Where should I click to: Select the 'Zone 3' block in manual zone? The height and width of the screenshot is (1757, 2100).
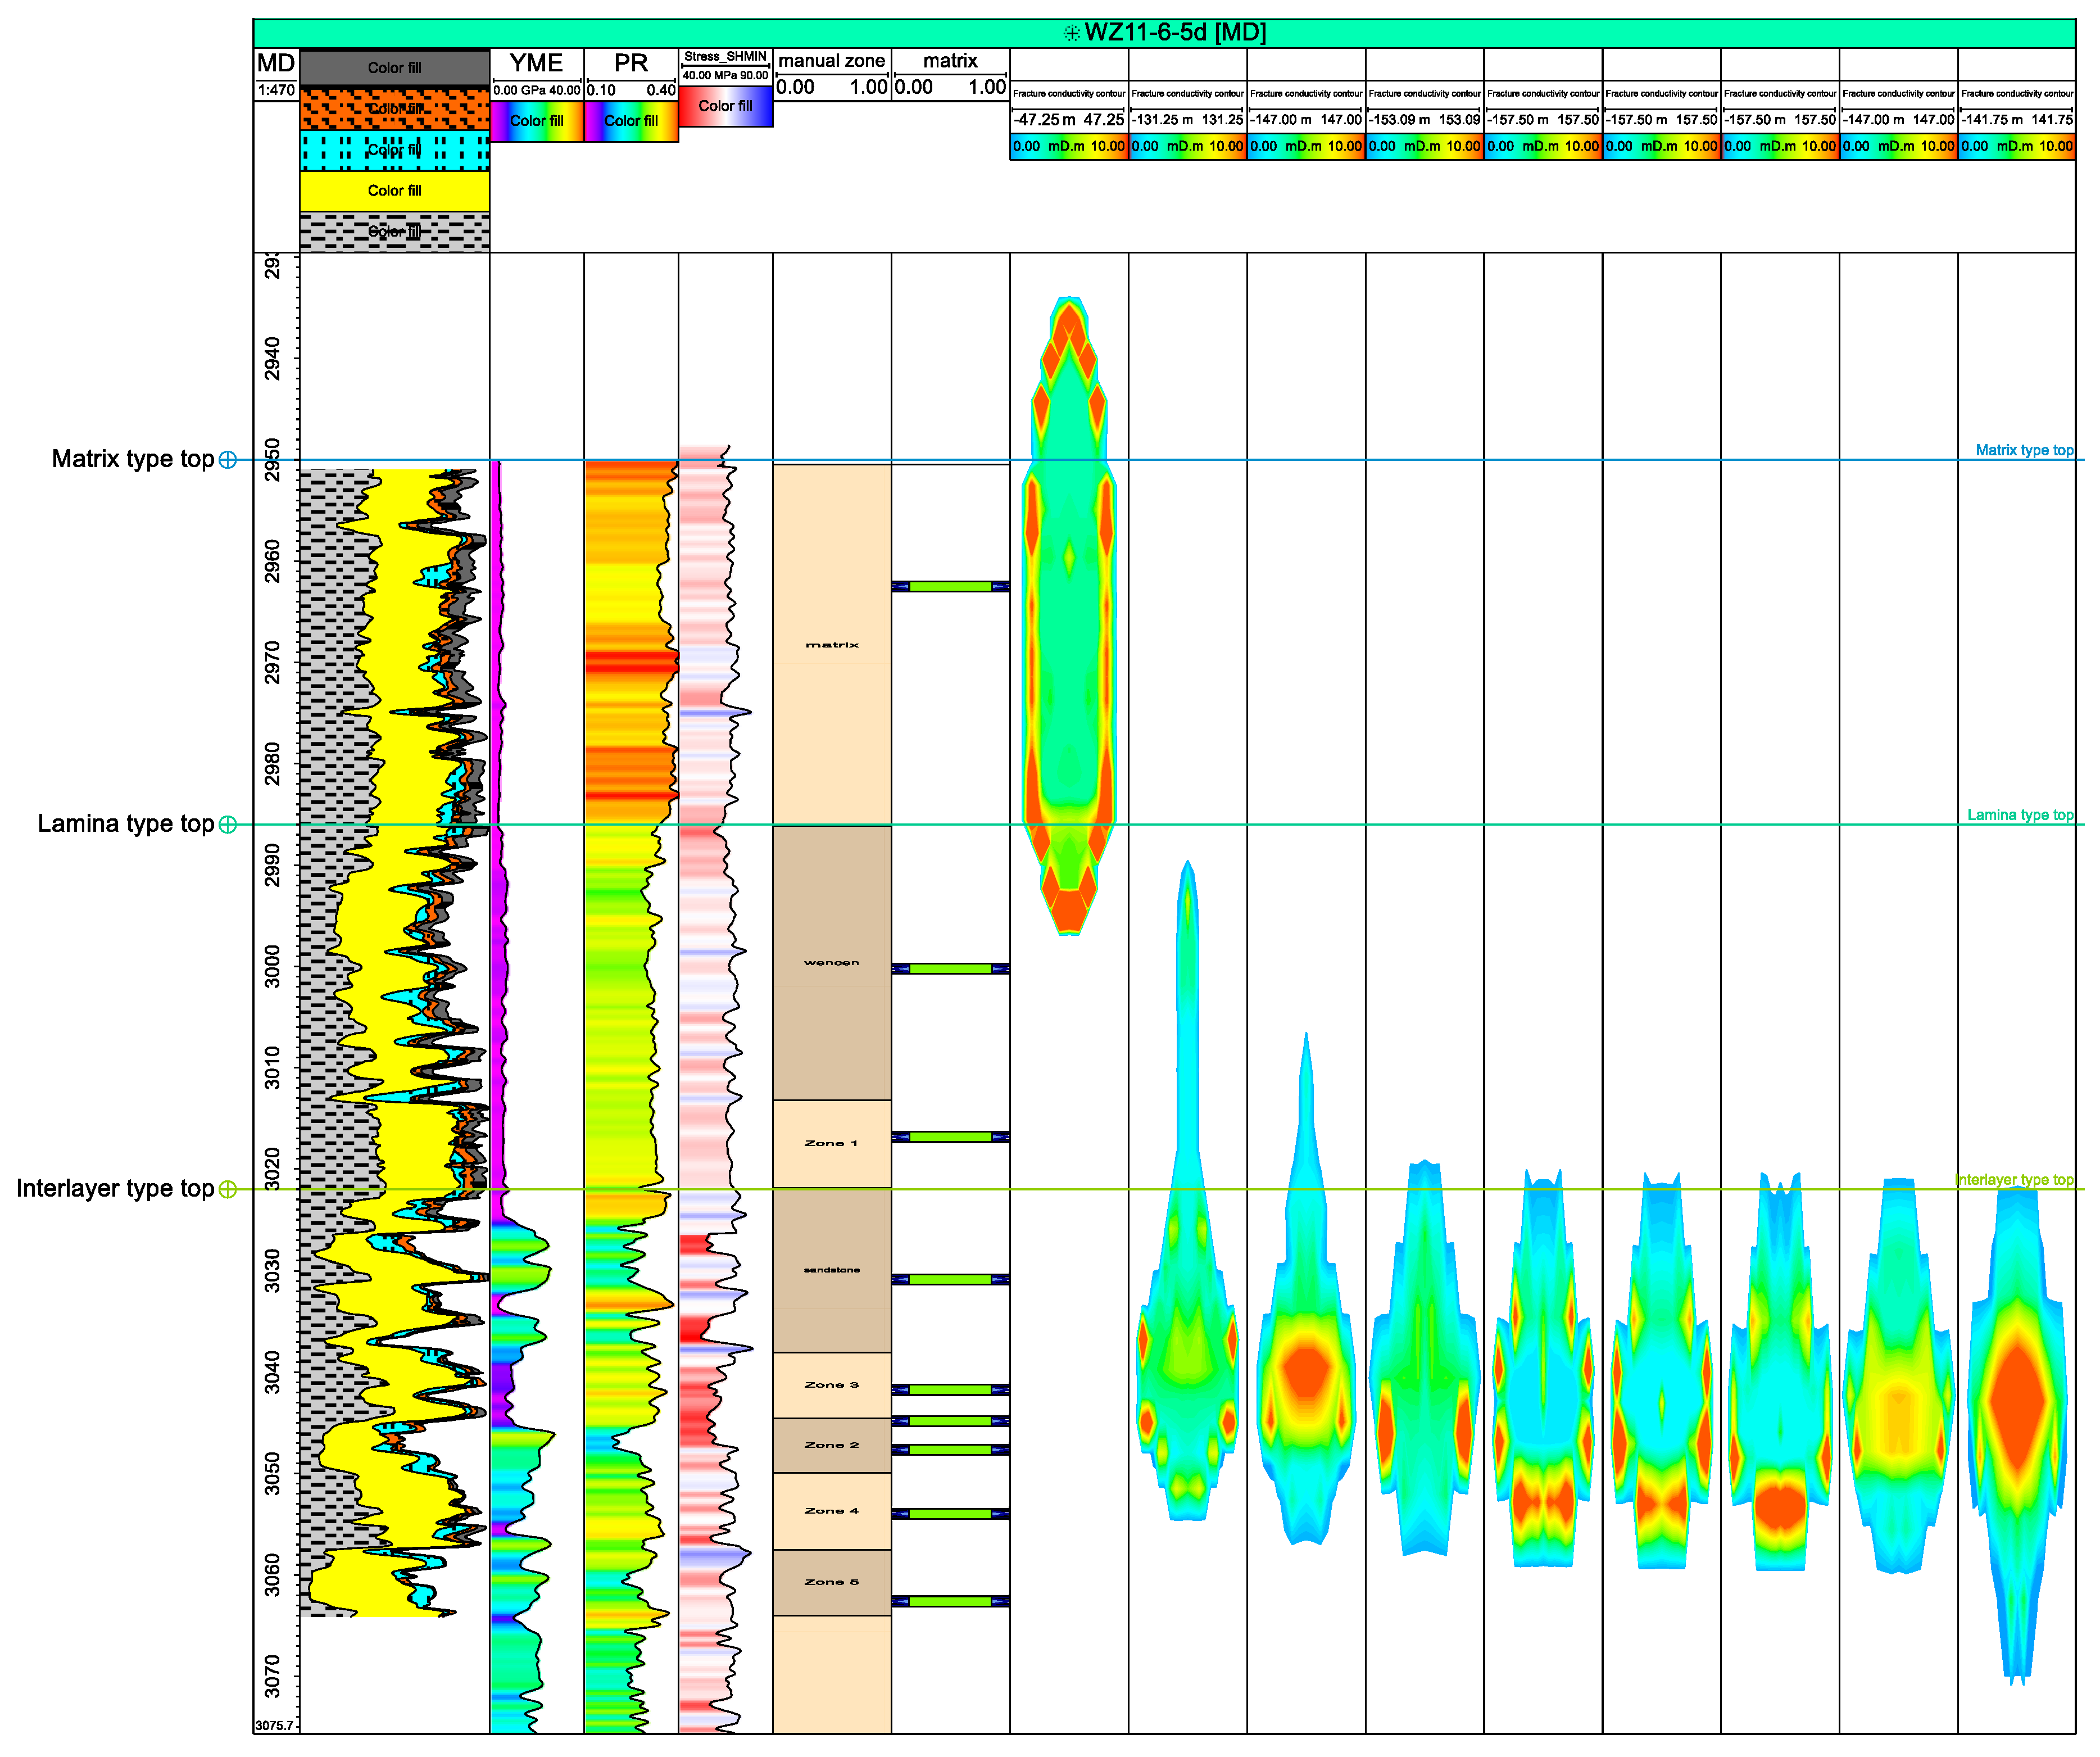click(831, 1385)
